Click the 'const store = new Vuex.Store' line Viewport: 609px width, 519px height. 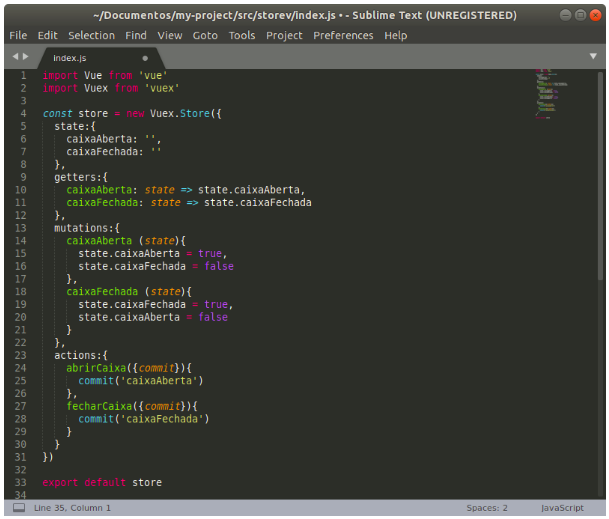tap(132, 113)
